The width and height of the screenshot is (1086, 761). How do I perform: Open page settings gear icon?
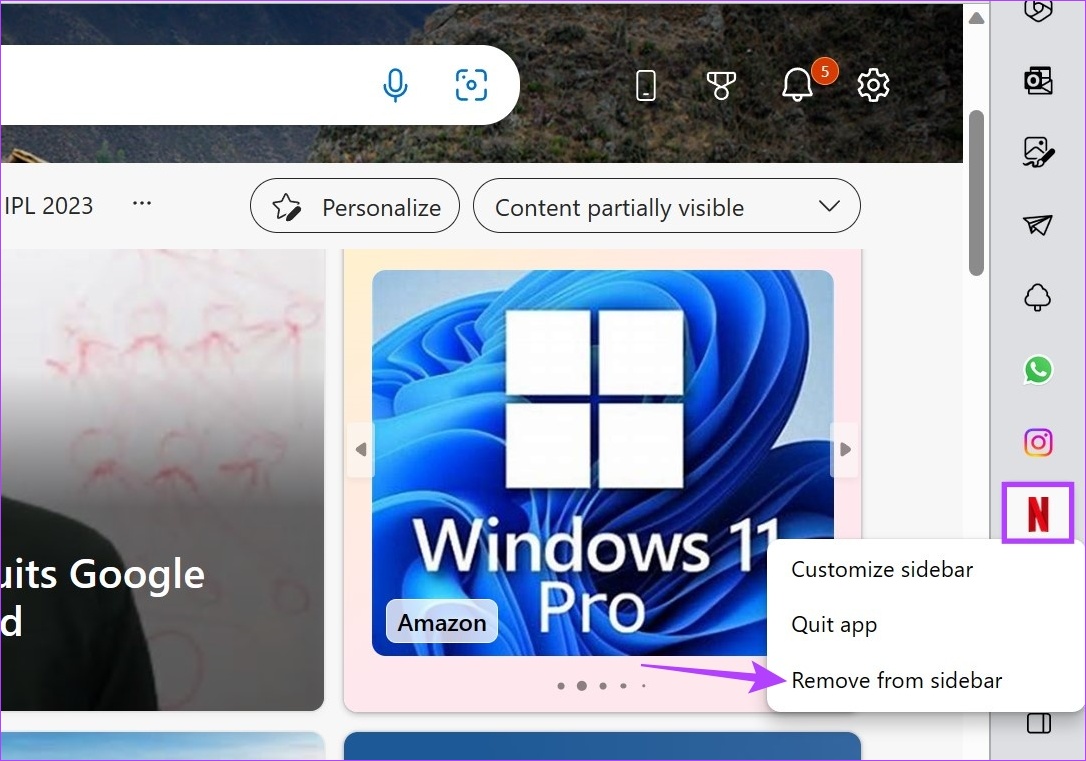873,85
